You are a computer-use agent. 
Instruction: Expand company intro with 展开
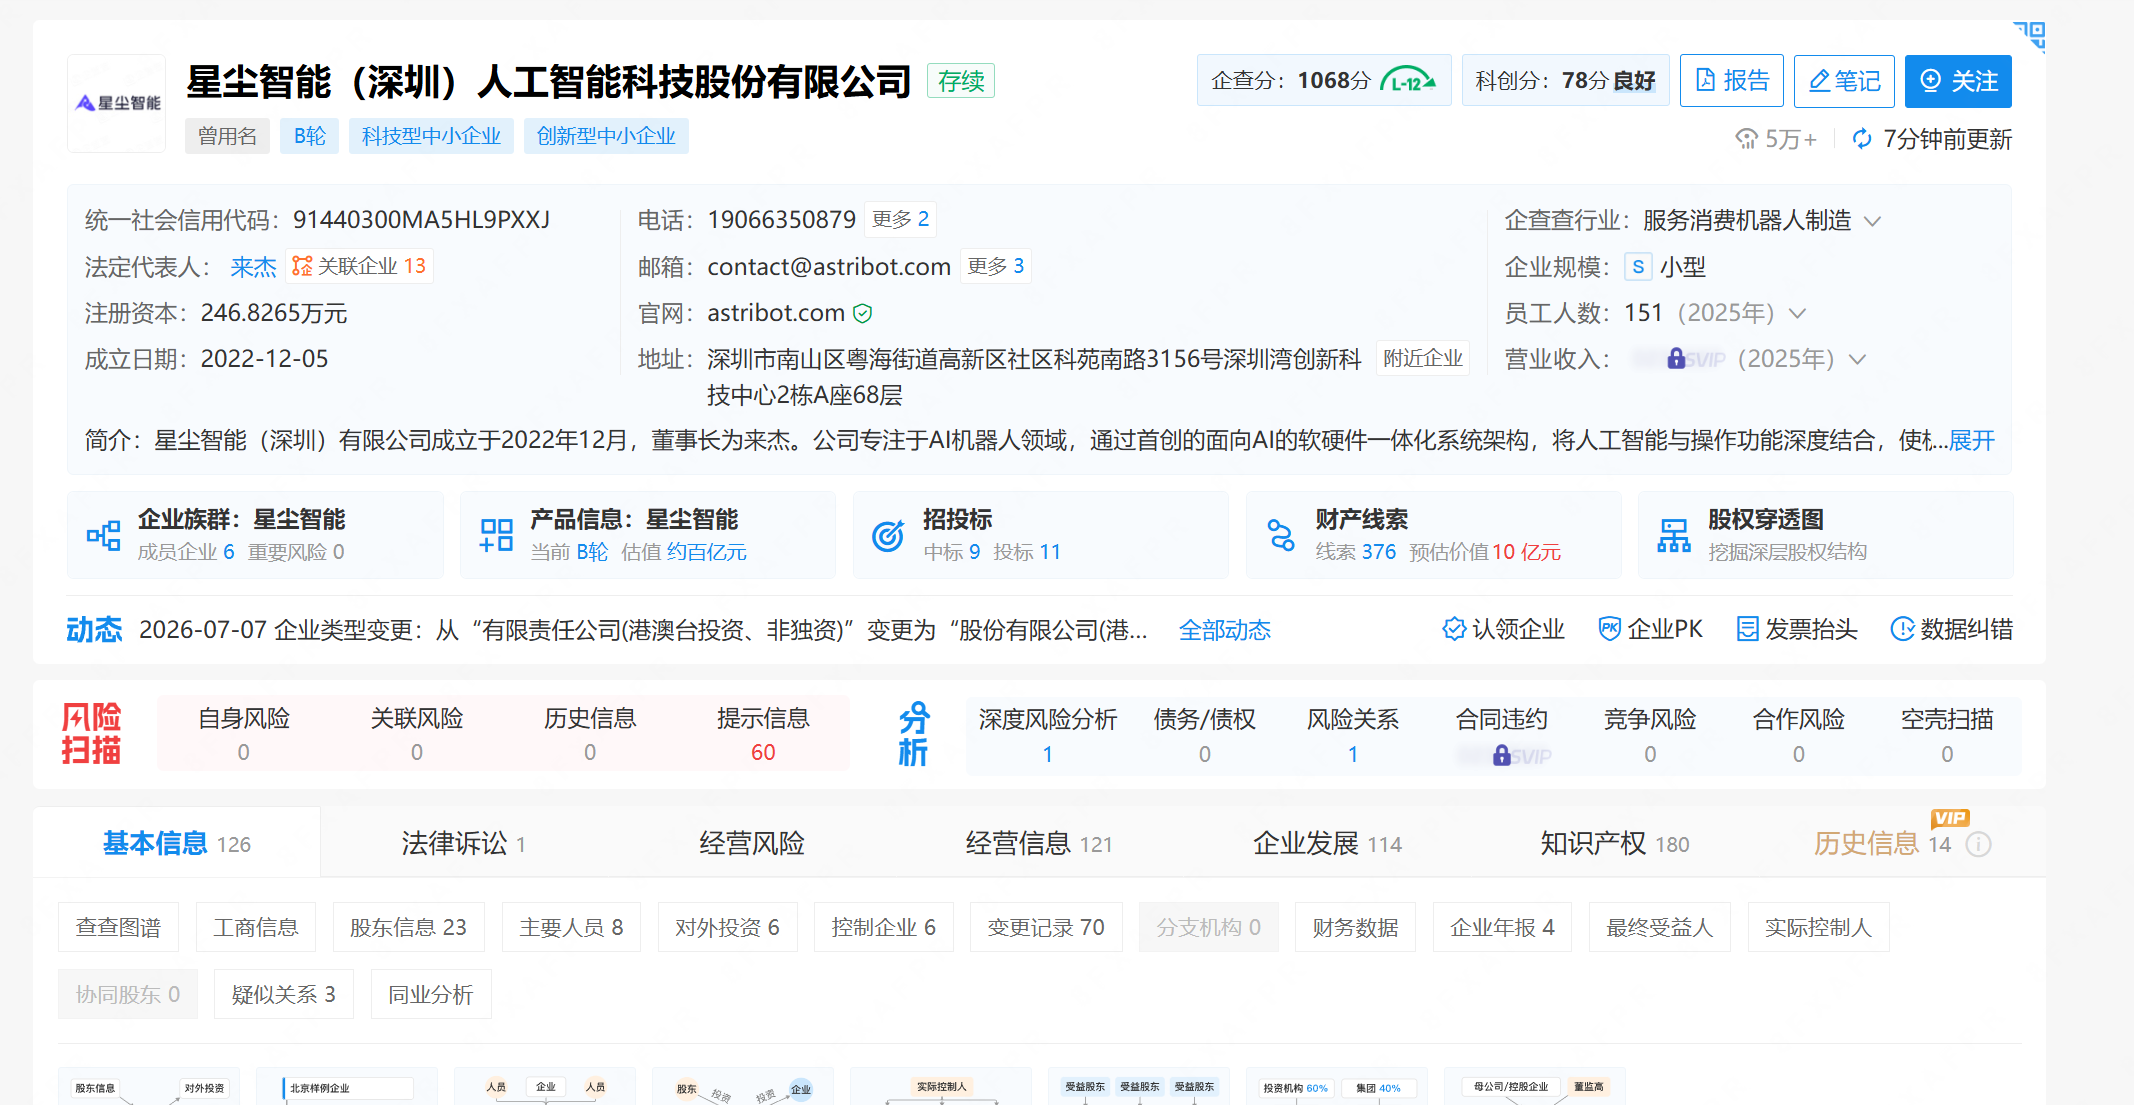pyautogui.click(x=1972, y=441)
